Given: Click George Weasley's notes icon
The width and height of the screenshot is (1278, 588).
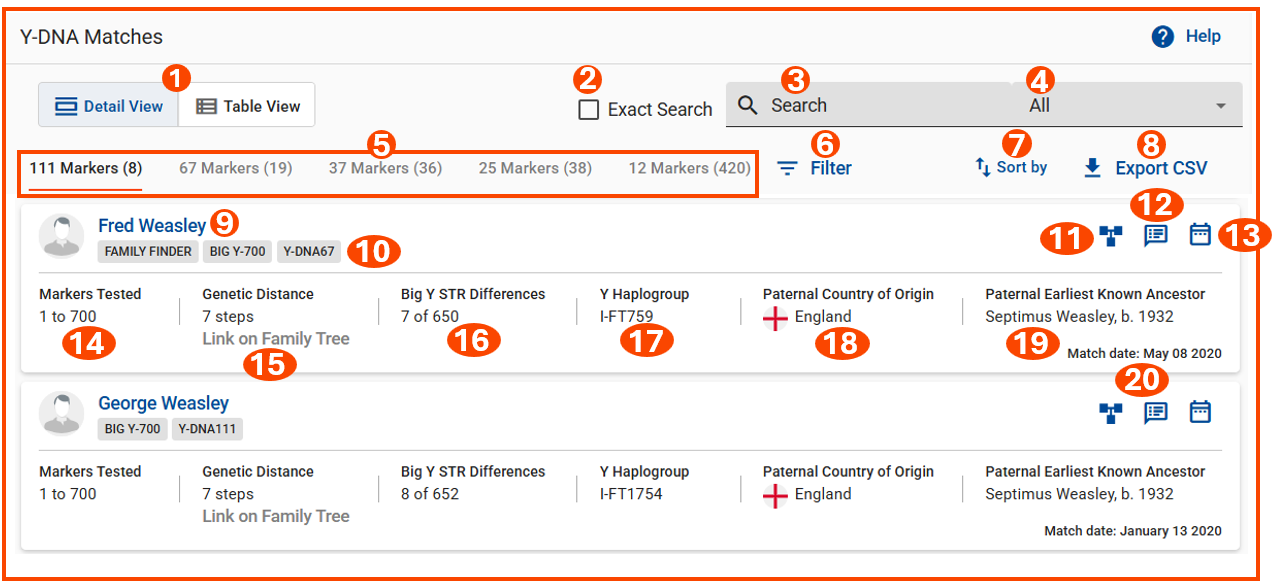Looking at the screenshot, I should coord(1156,412).
